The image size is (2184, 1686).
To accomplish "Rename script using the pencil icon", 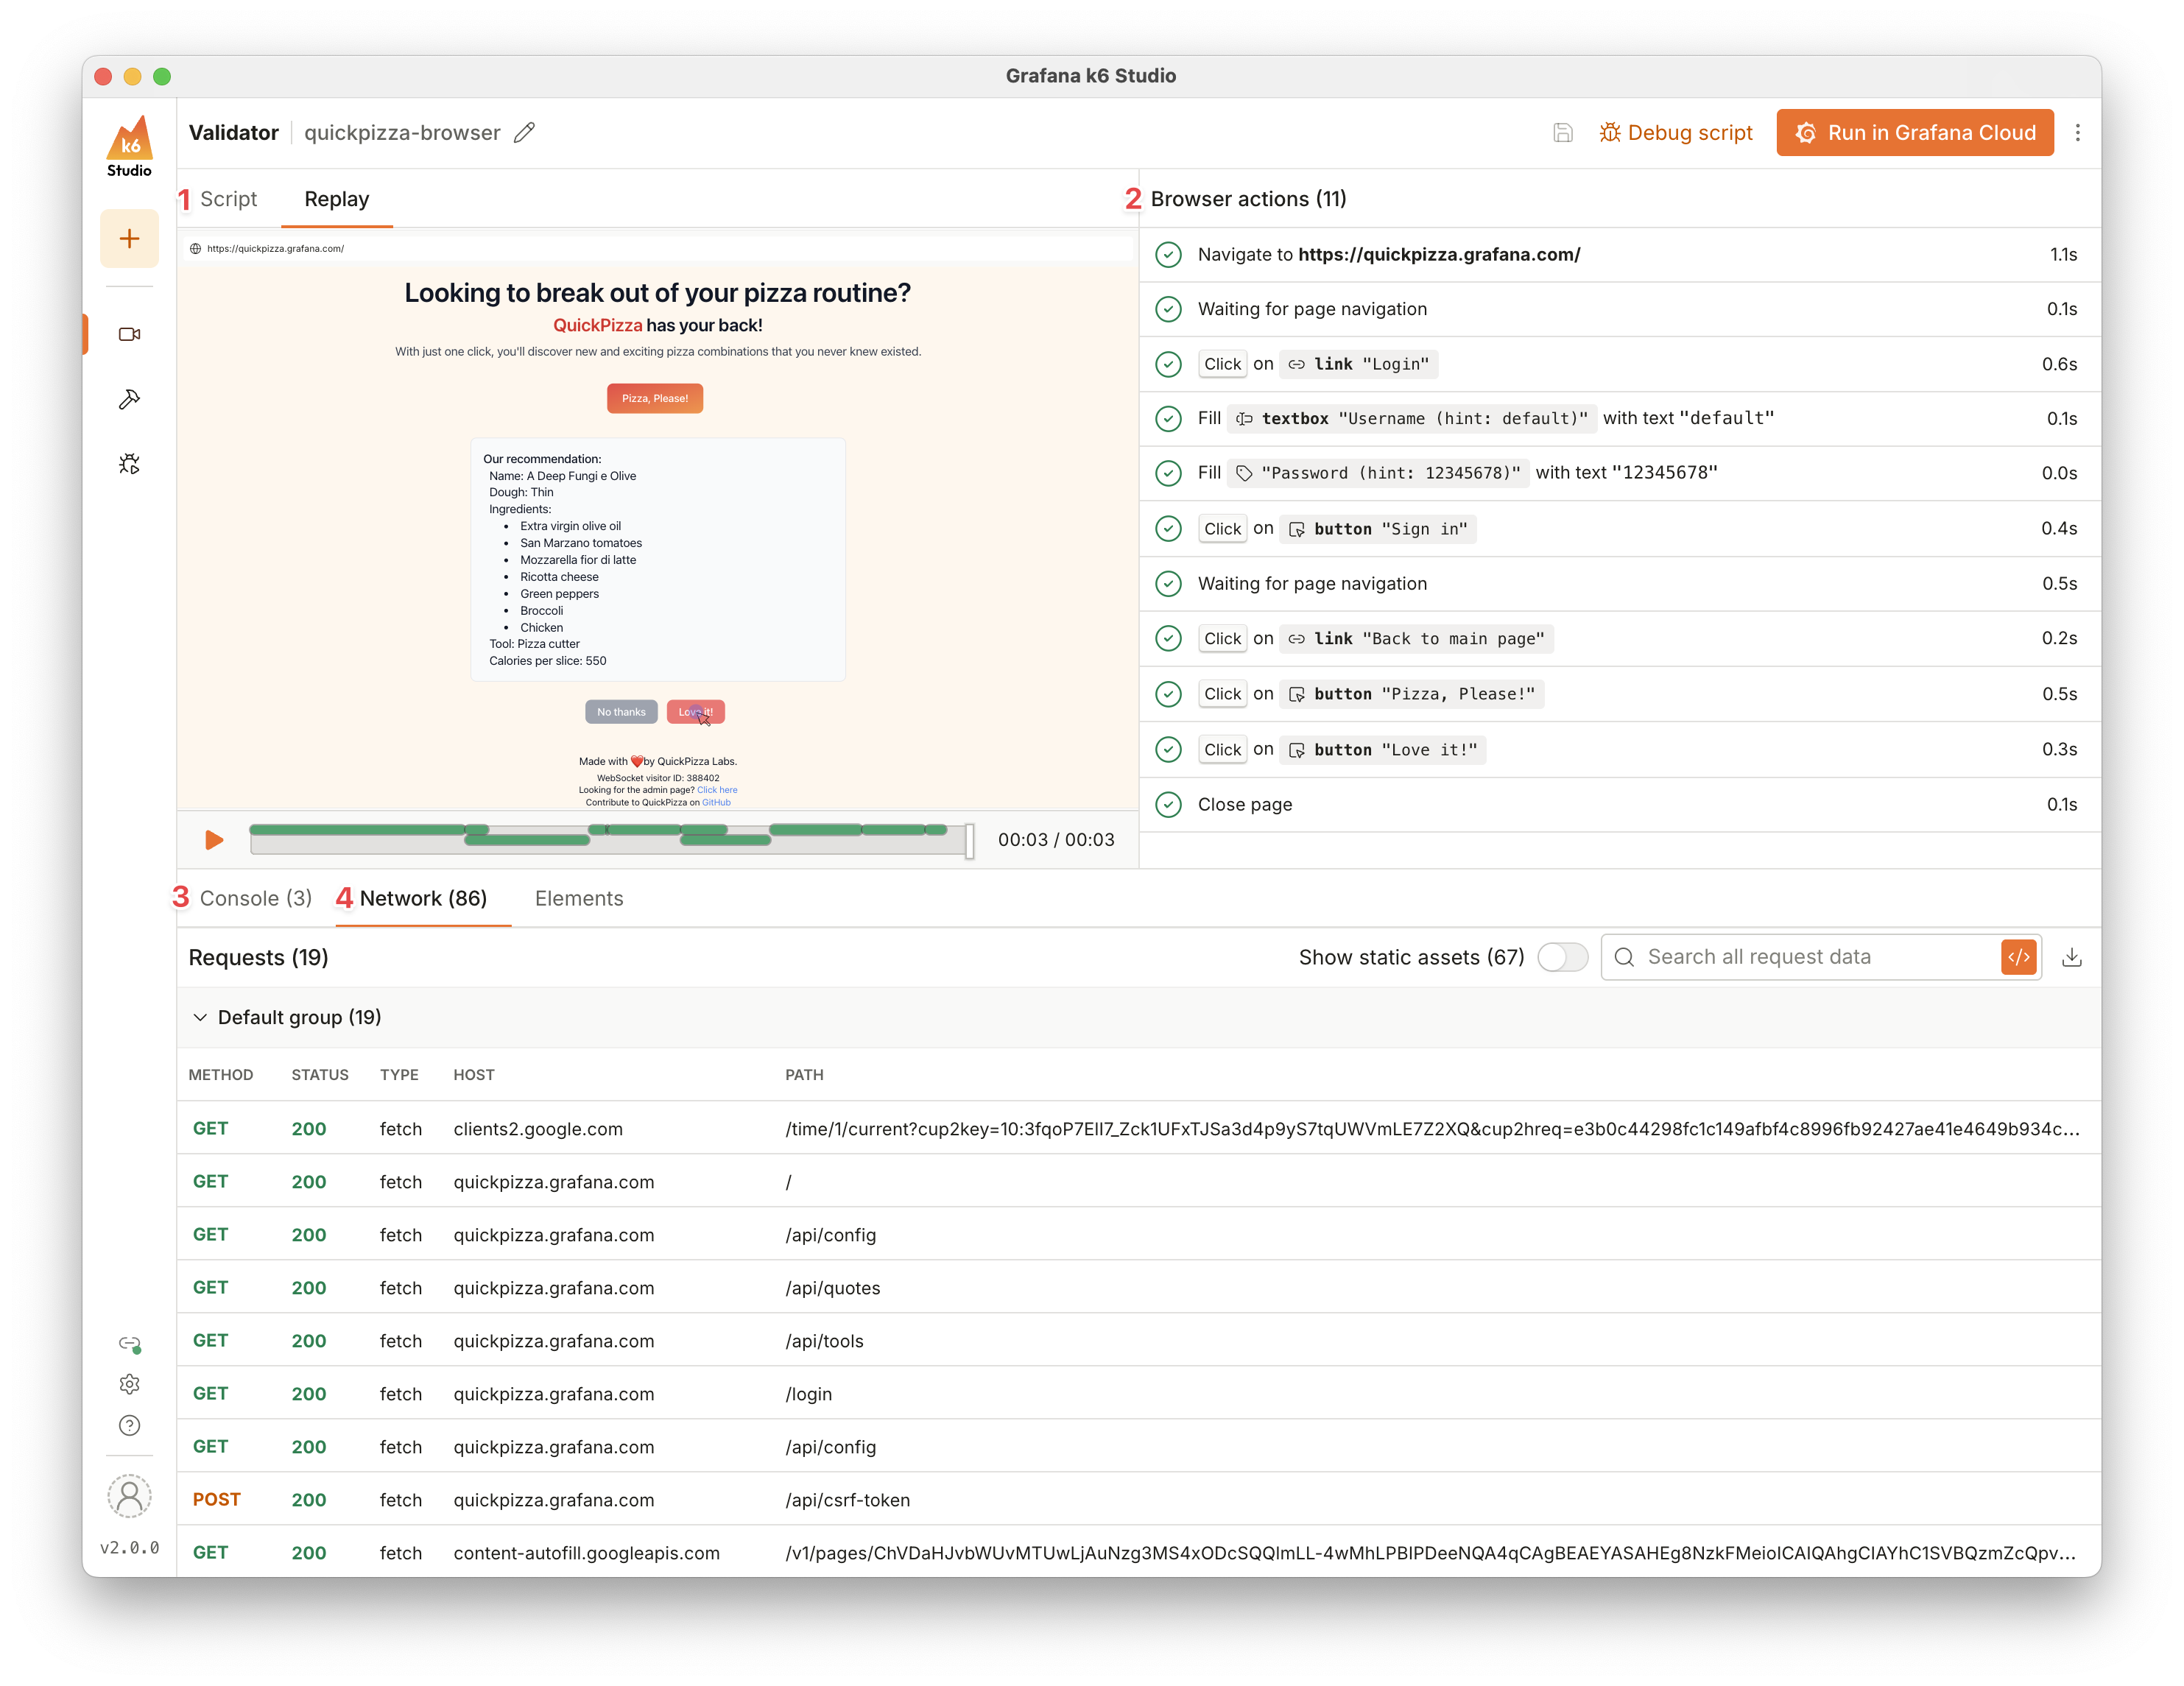I will pos(524,132).
